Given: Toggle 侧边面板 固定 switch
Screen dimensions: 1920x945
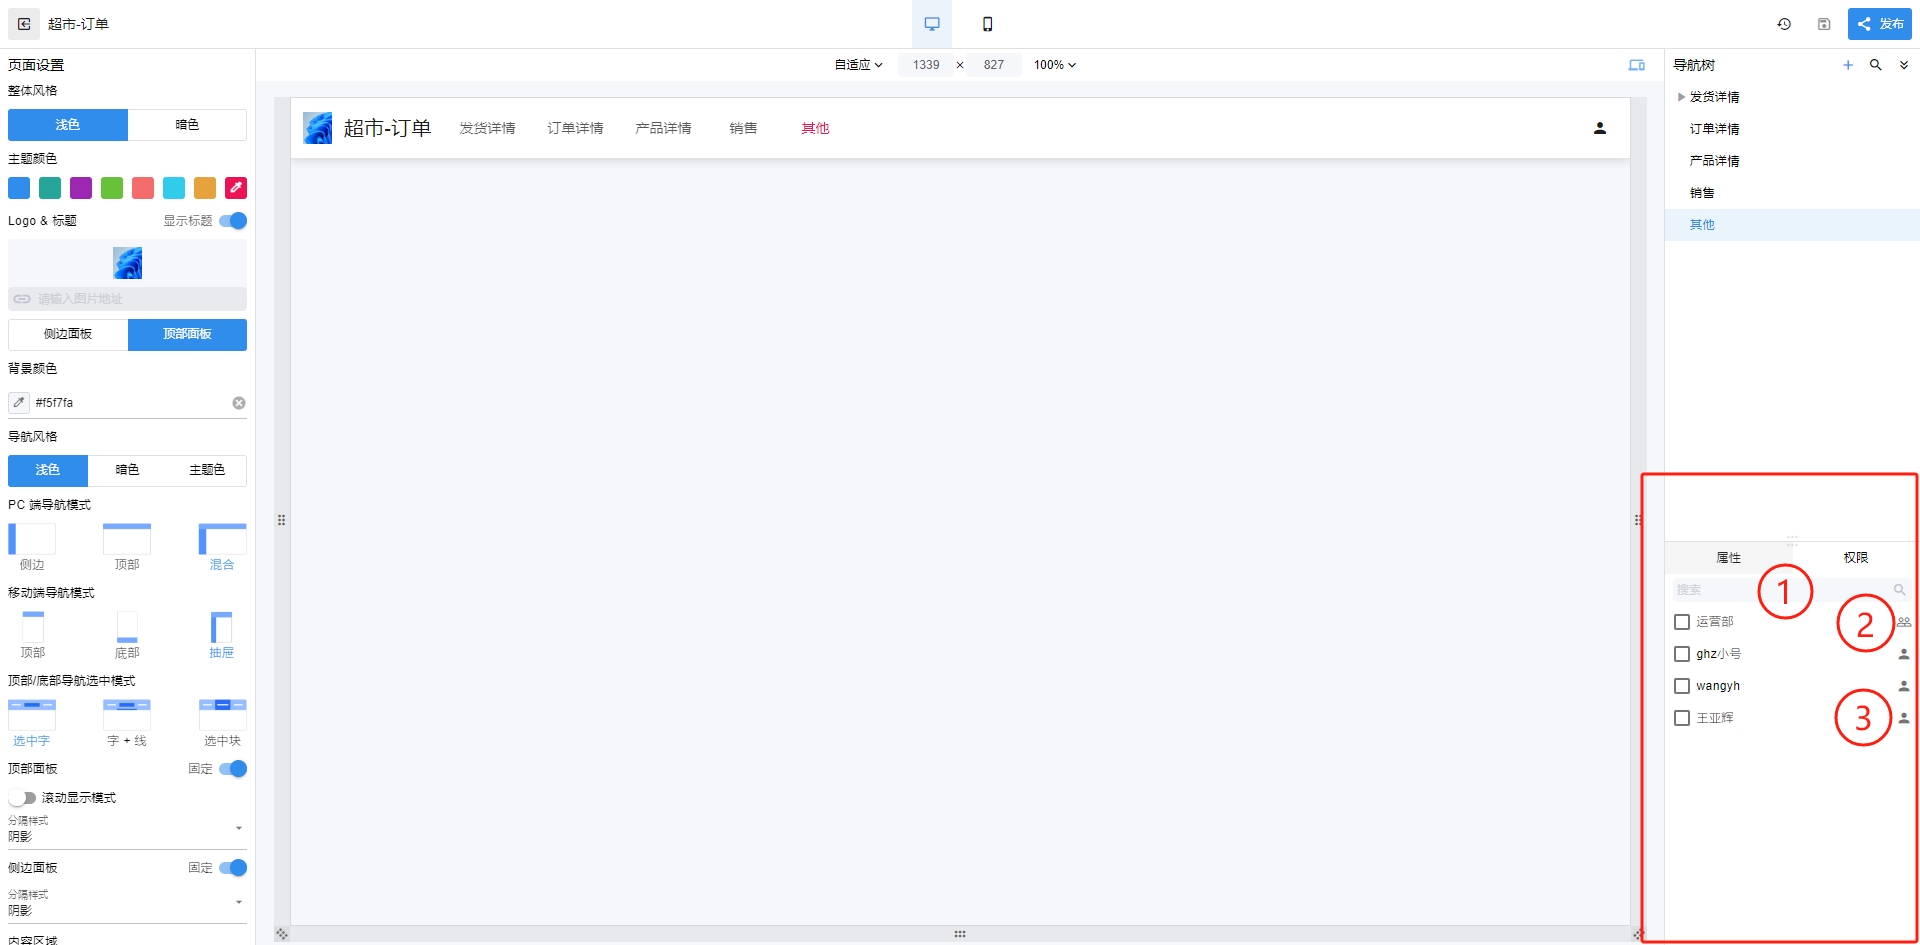Looking at the screenshot, I should pyautogui.click(x=233, y=868).
